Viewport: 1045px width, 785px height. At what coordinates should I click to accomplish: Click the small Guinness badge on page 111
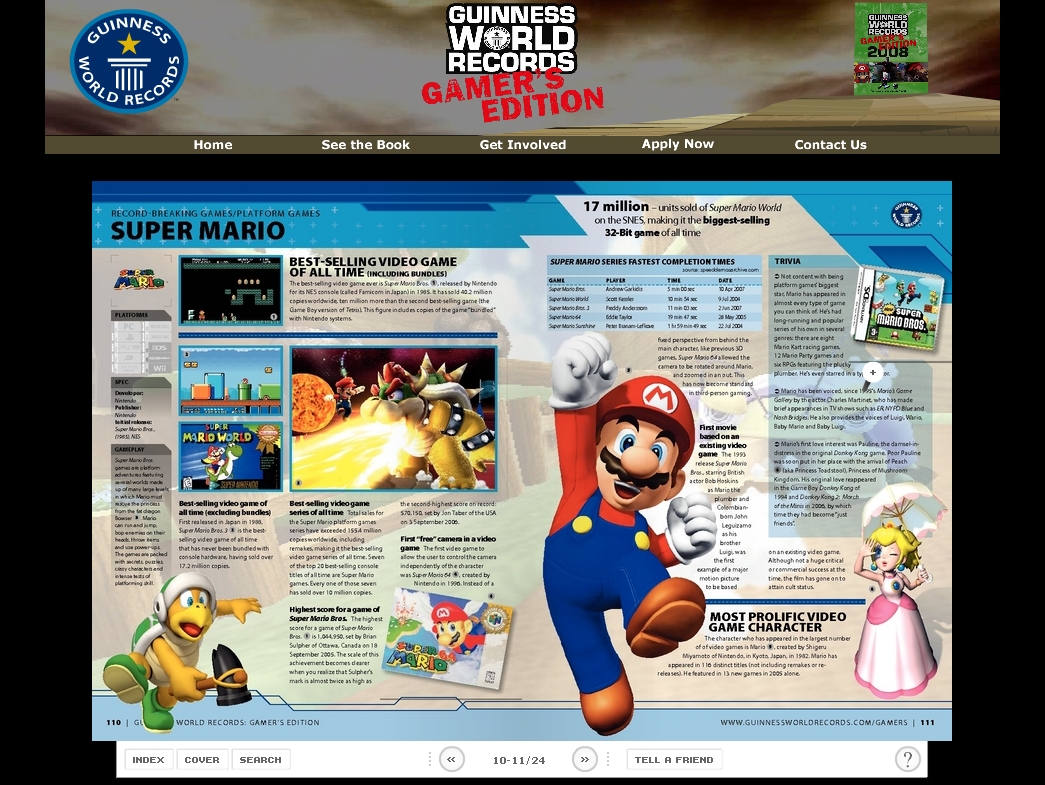coord(906,214)
